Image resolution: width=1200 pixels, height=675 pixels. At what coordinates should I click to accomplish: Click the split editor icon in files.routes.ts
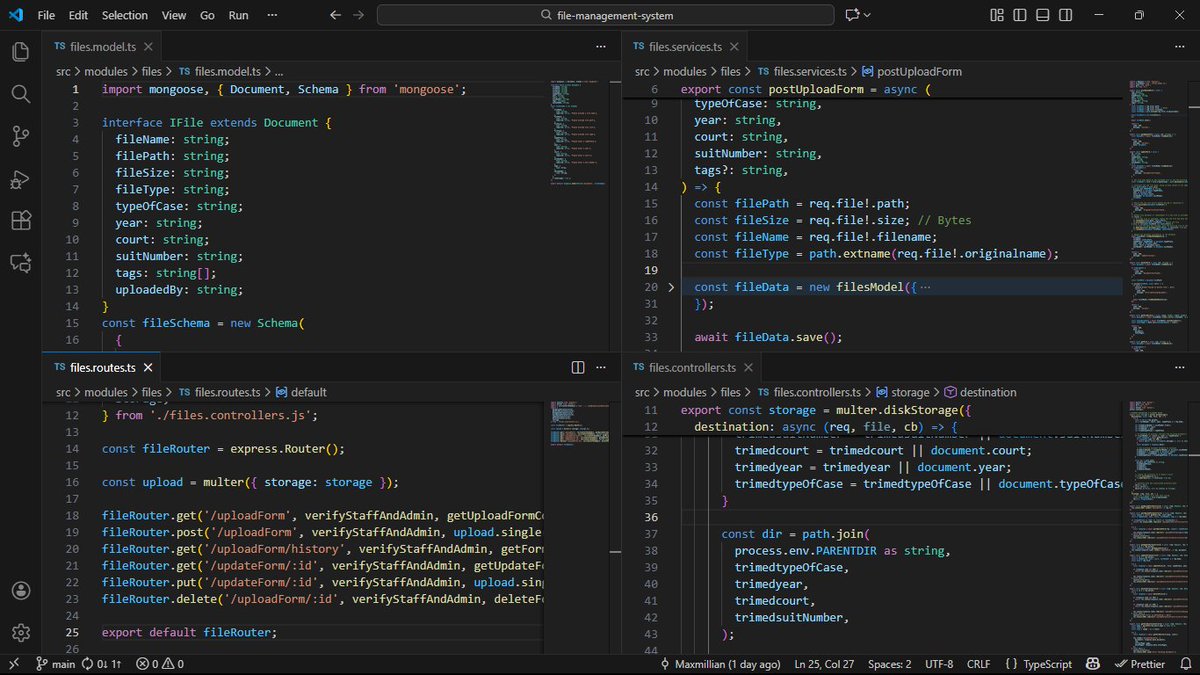pos(578,368)
